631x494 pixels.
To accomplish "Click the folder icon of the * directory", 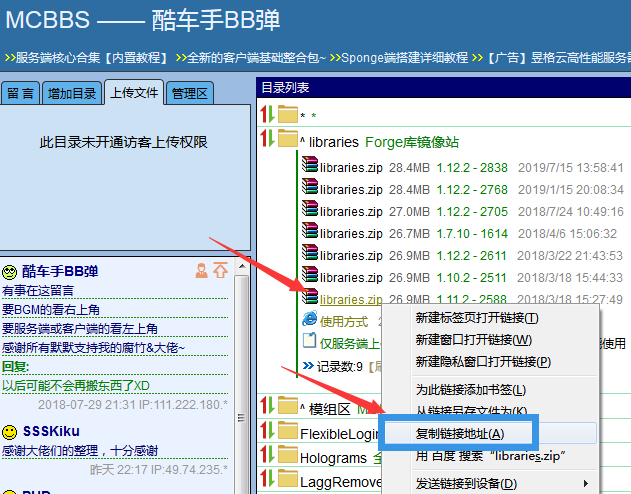I will click(287, 114).
